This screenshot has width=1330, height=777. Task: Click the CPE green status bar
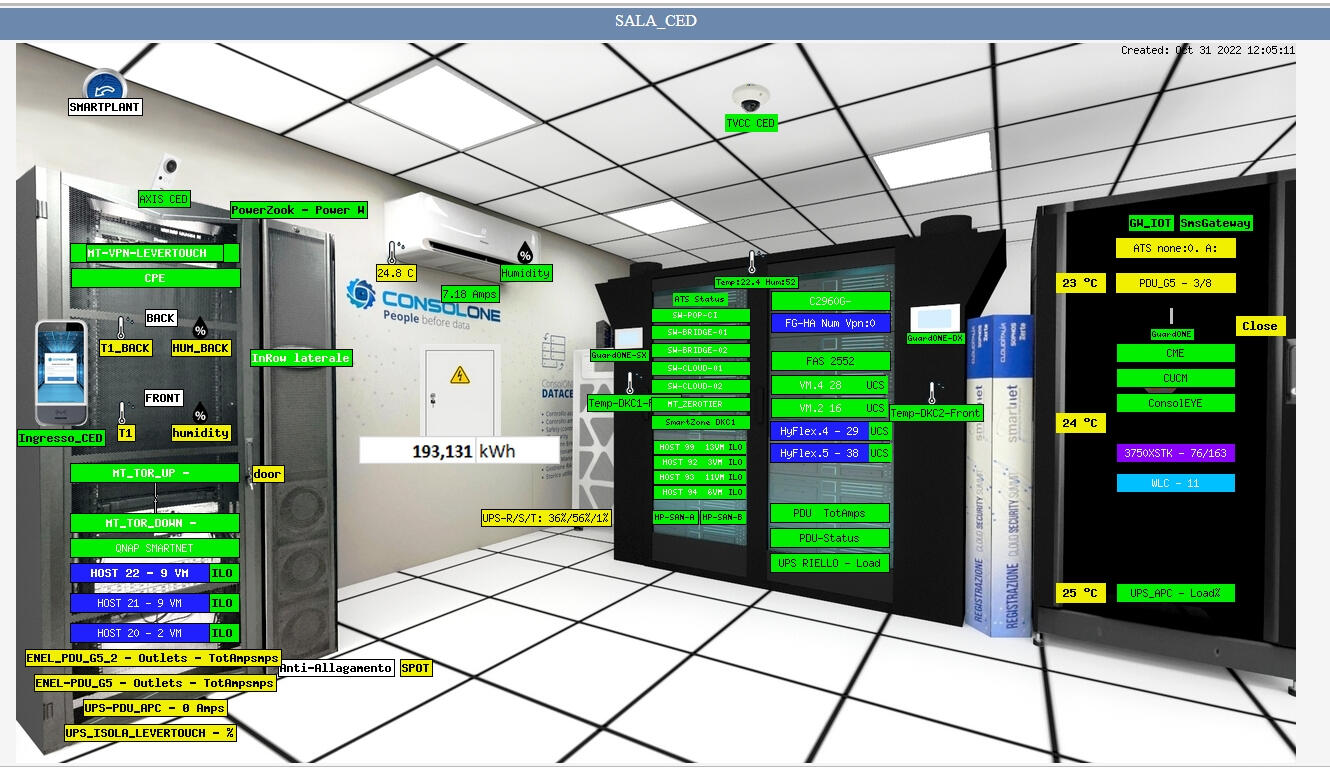(x=155, y=278)
